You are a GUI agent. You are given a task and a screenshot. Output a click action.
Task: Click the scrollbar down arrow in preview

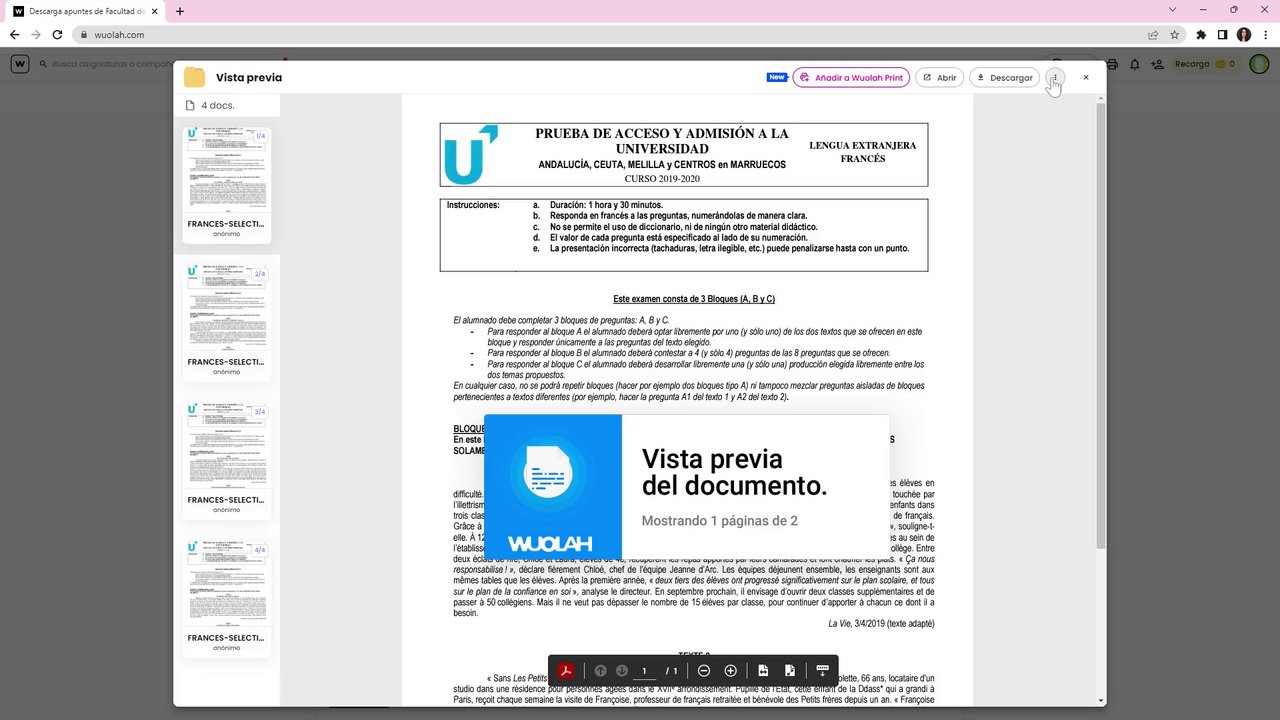click(1101, 701)
